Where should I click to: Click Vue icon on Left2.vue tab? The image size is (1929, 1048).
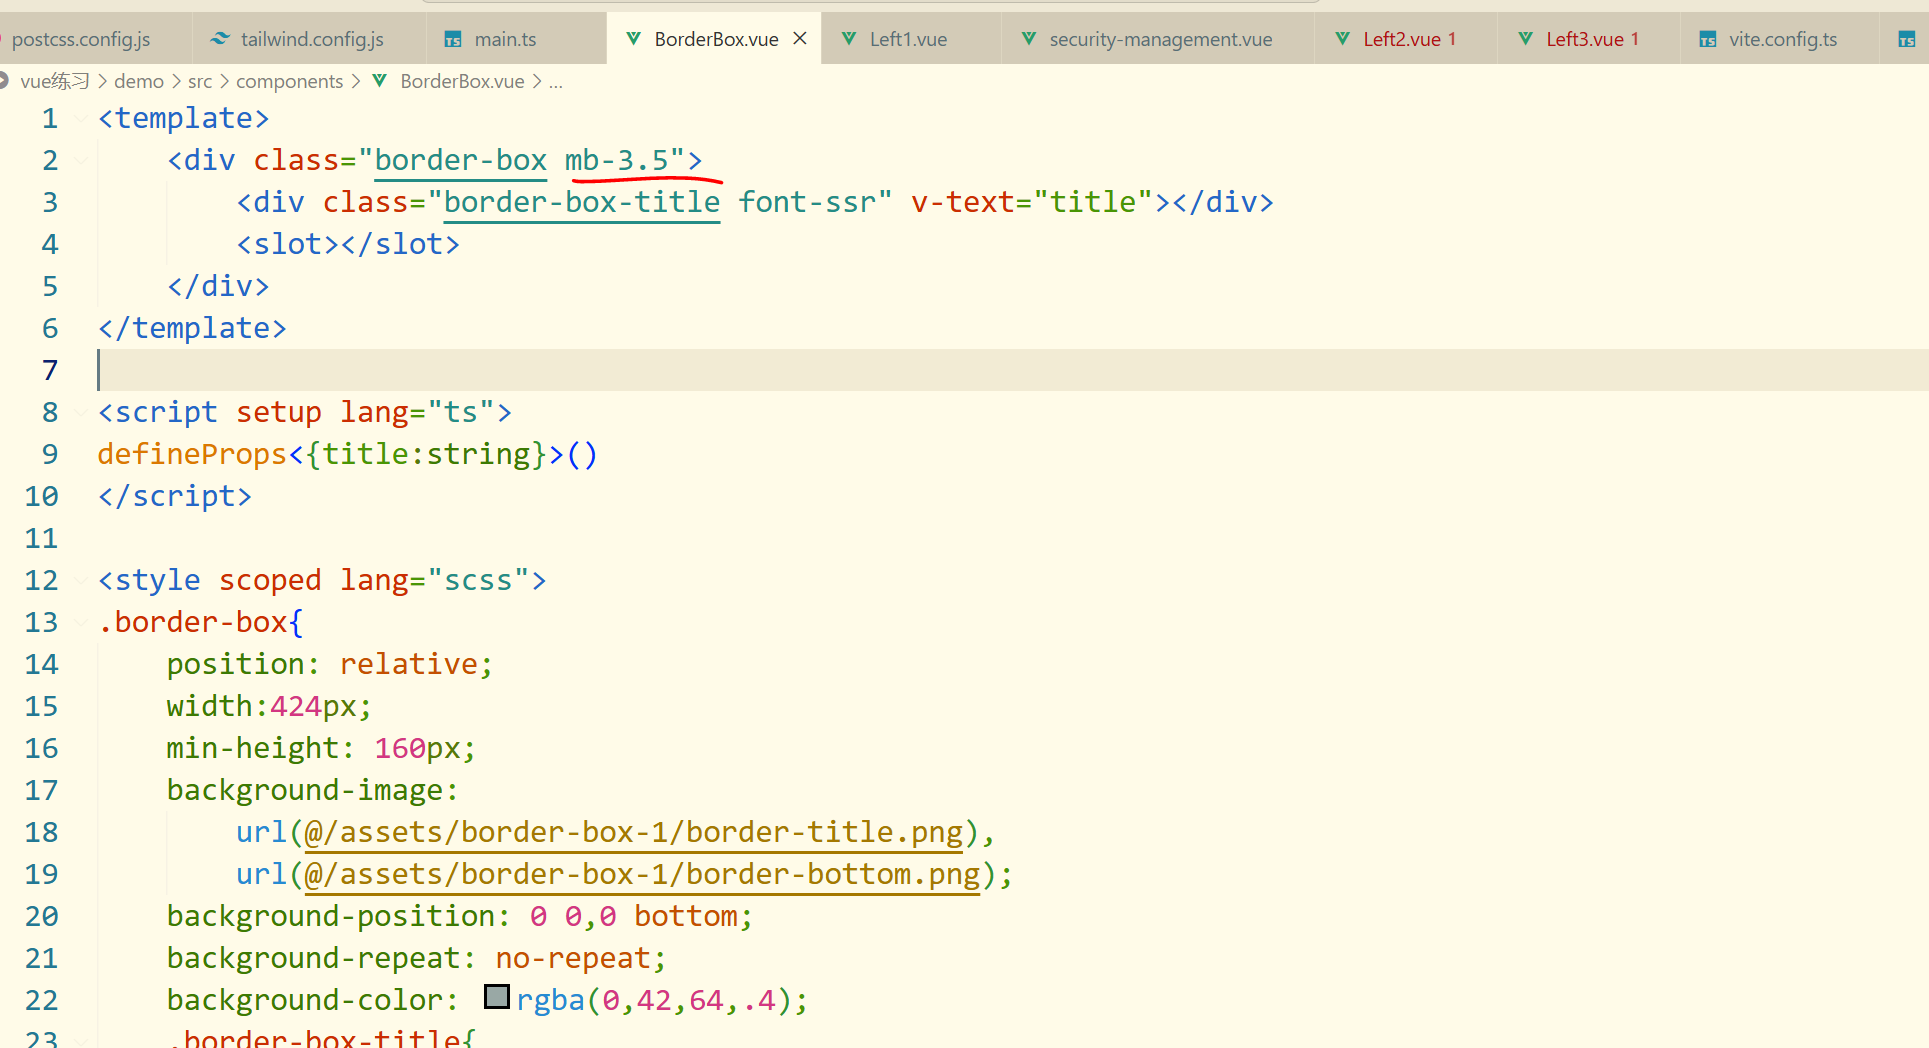click(x=1343, y=39)
